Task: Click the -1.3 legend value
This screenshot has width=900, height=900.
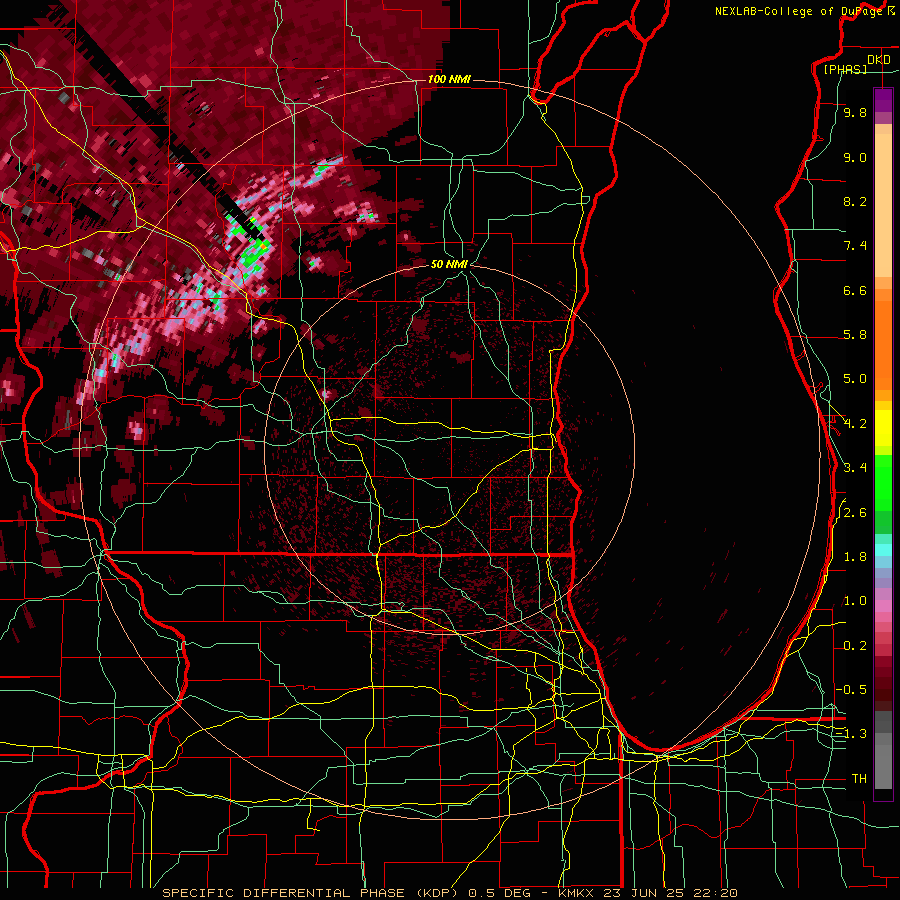Action: tap(852, 734)
